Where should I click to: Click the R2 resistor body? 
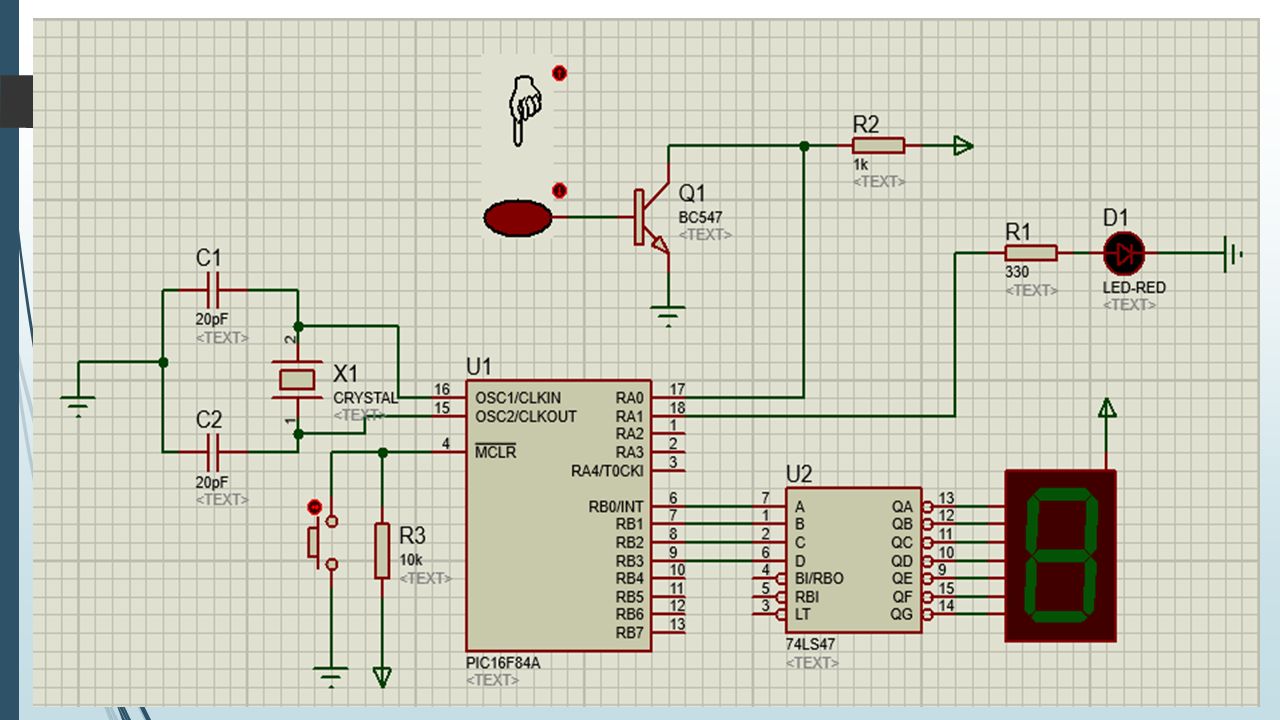[x=879, y=146]
